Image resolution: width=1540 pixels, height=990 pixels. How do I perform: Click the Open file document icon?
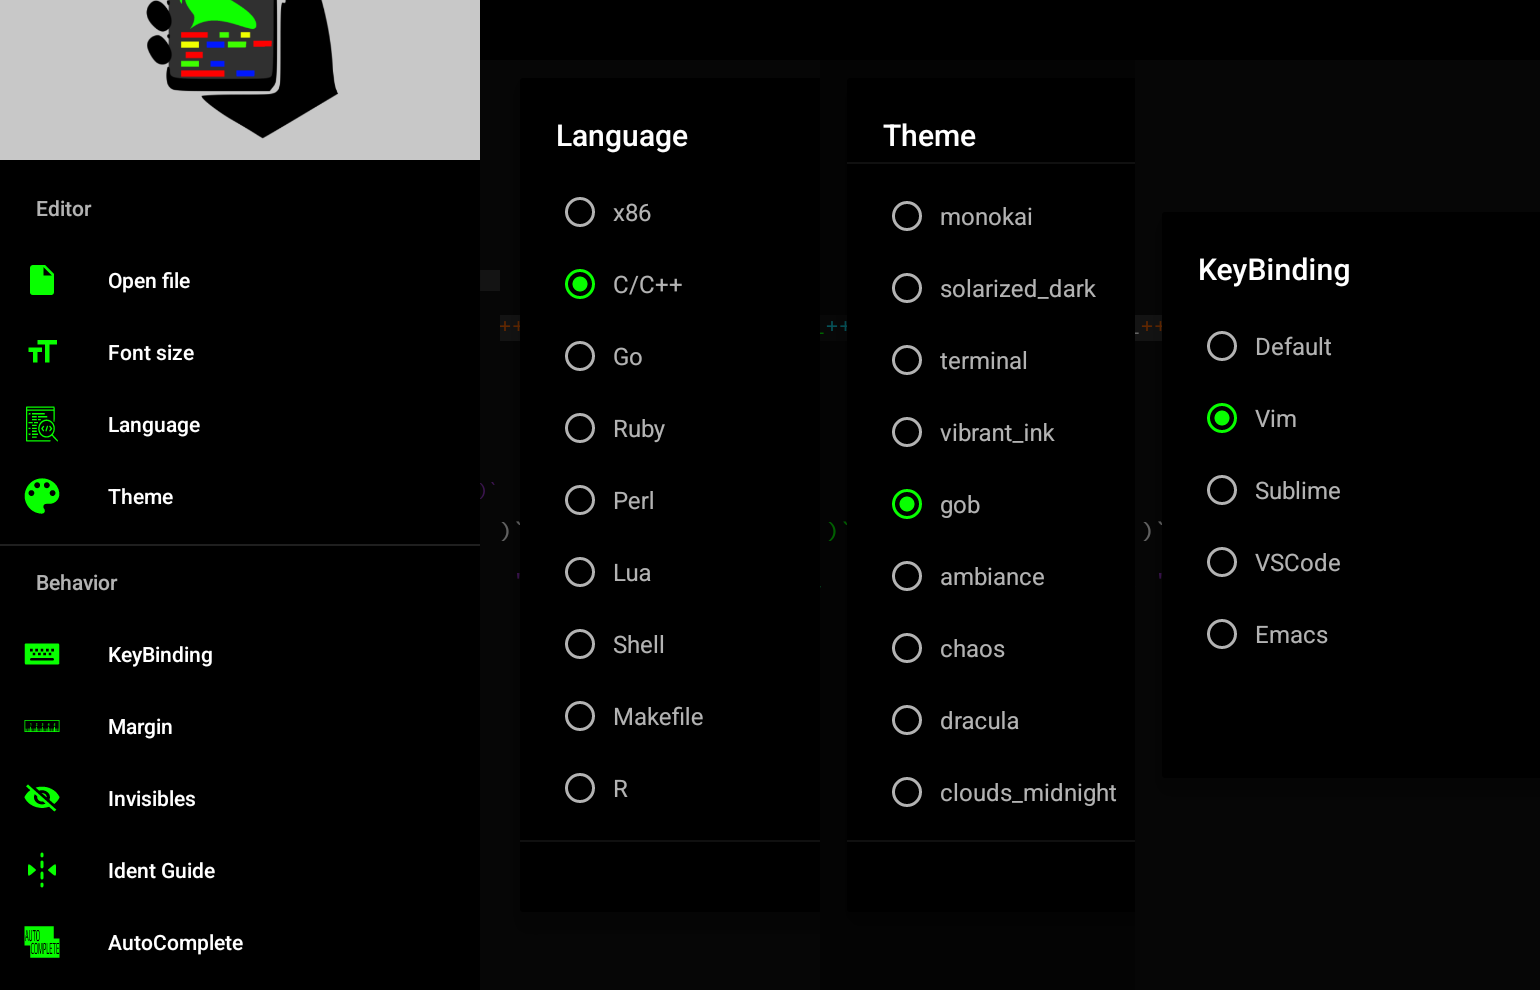tap(41, 280)
